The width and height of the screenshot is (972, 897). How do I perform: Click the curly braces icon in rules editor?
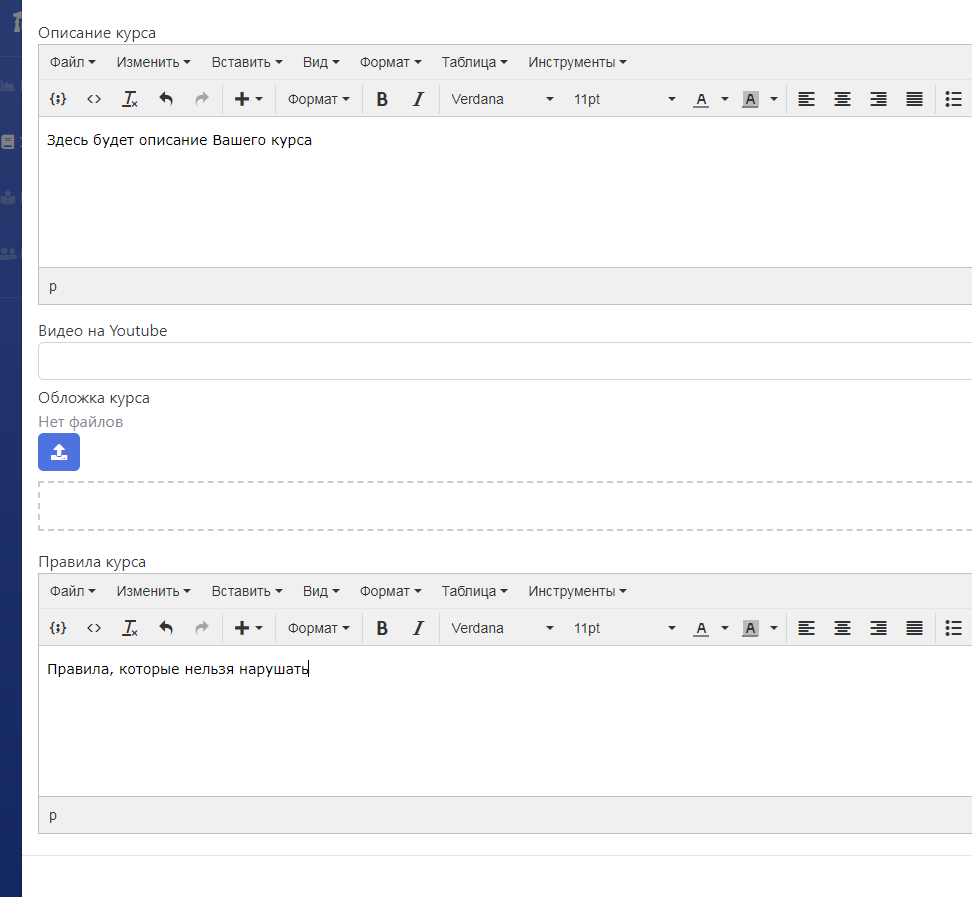58,628
